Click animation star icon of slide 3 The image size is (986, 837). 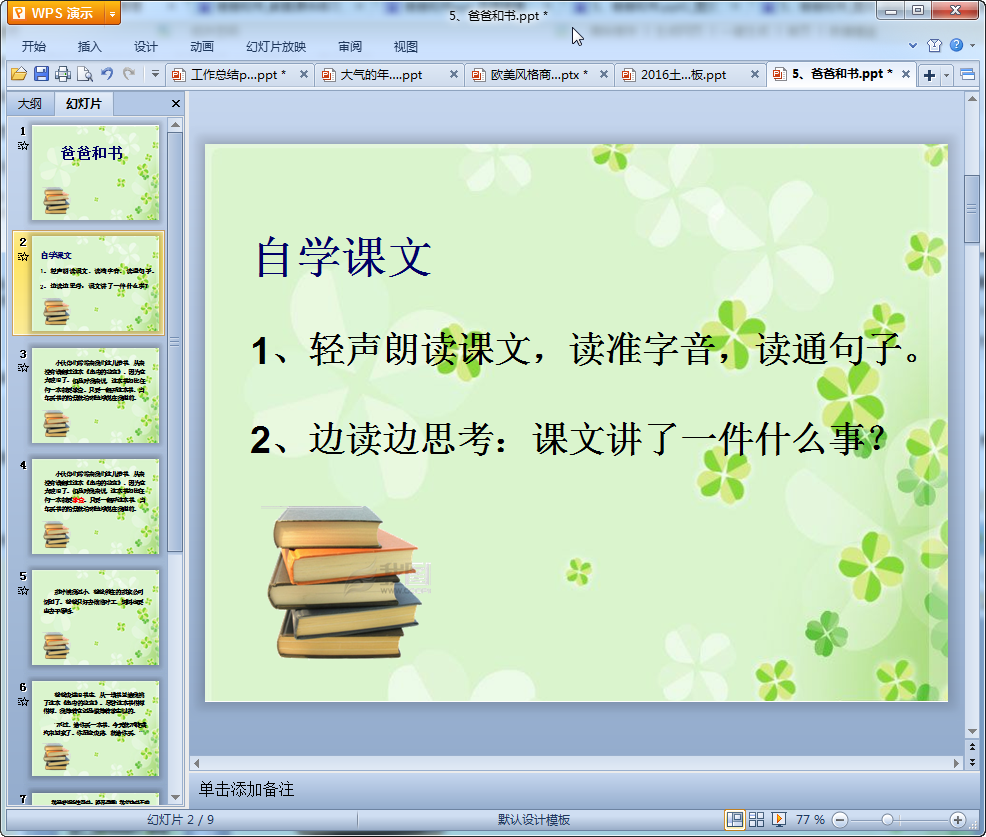point(23,368)
